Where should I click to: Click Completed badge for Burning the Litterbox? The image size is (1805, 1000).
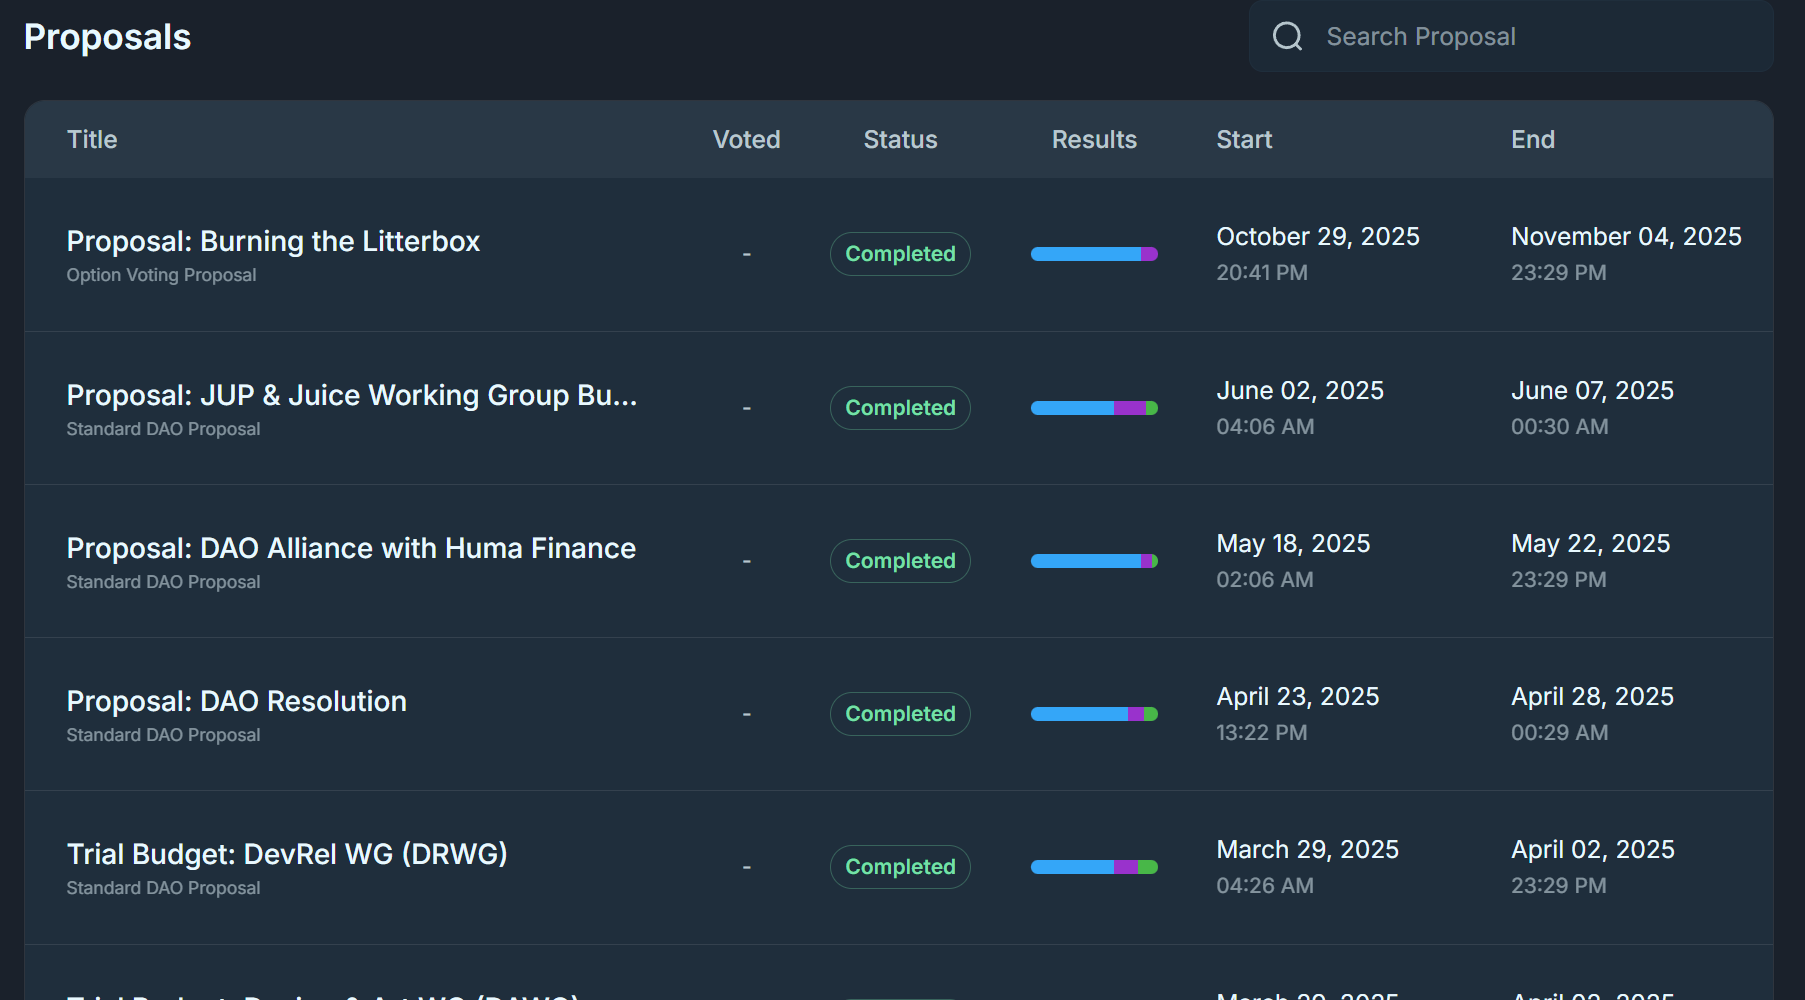[x=900, y=254]
